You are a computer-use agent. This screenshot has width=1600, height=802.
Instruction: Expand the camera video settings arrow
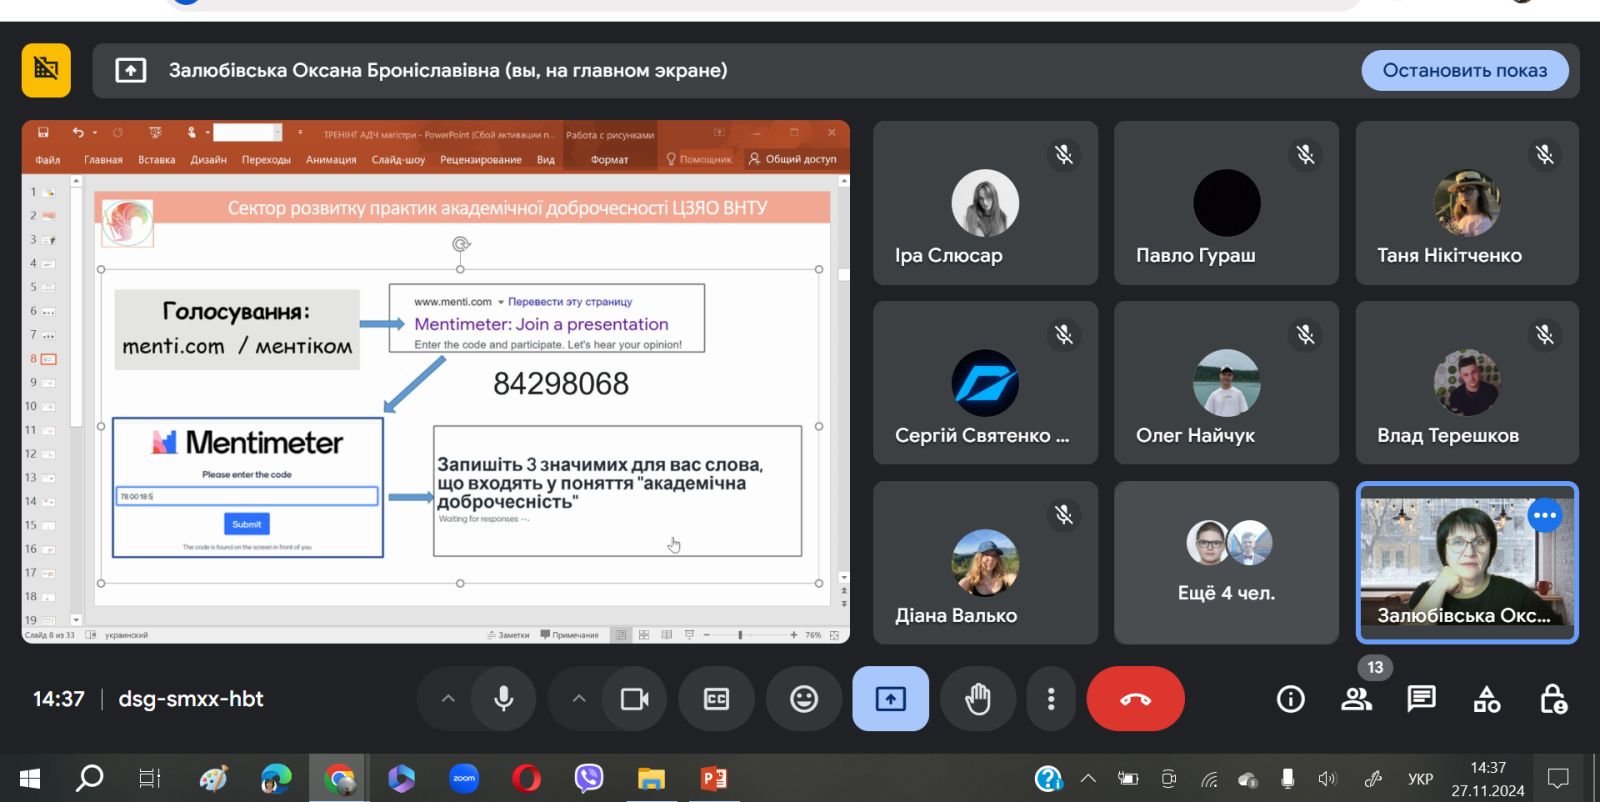(x=579, y=699)
